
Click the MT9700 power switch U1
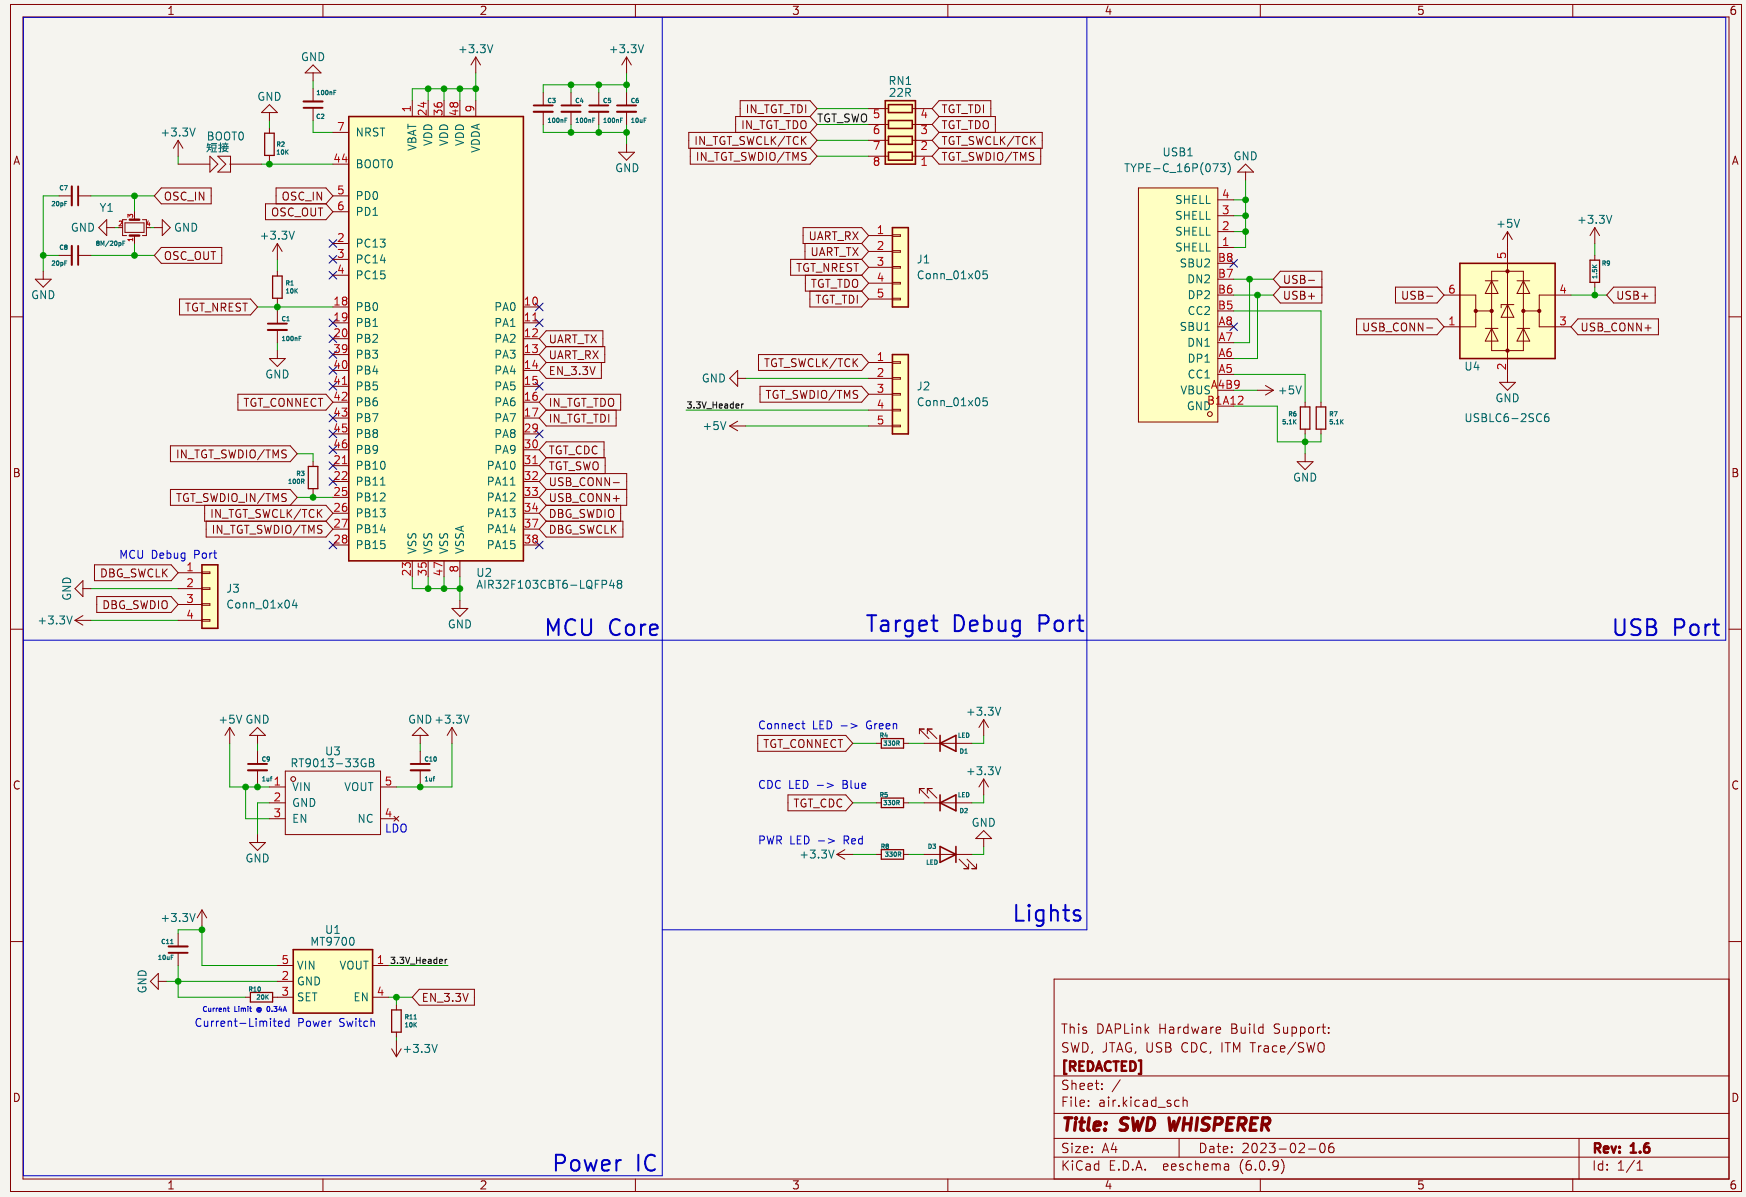point(333,981)
